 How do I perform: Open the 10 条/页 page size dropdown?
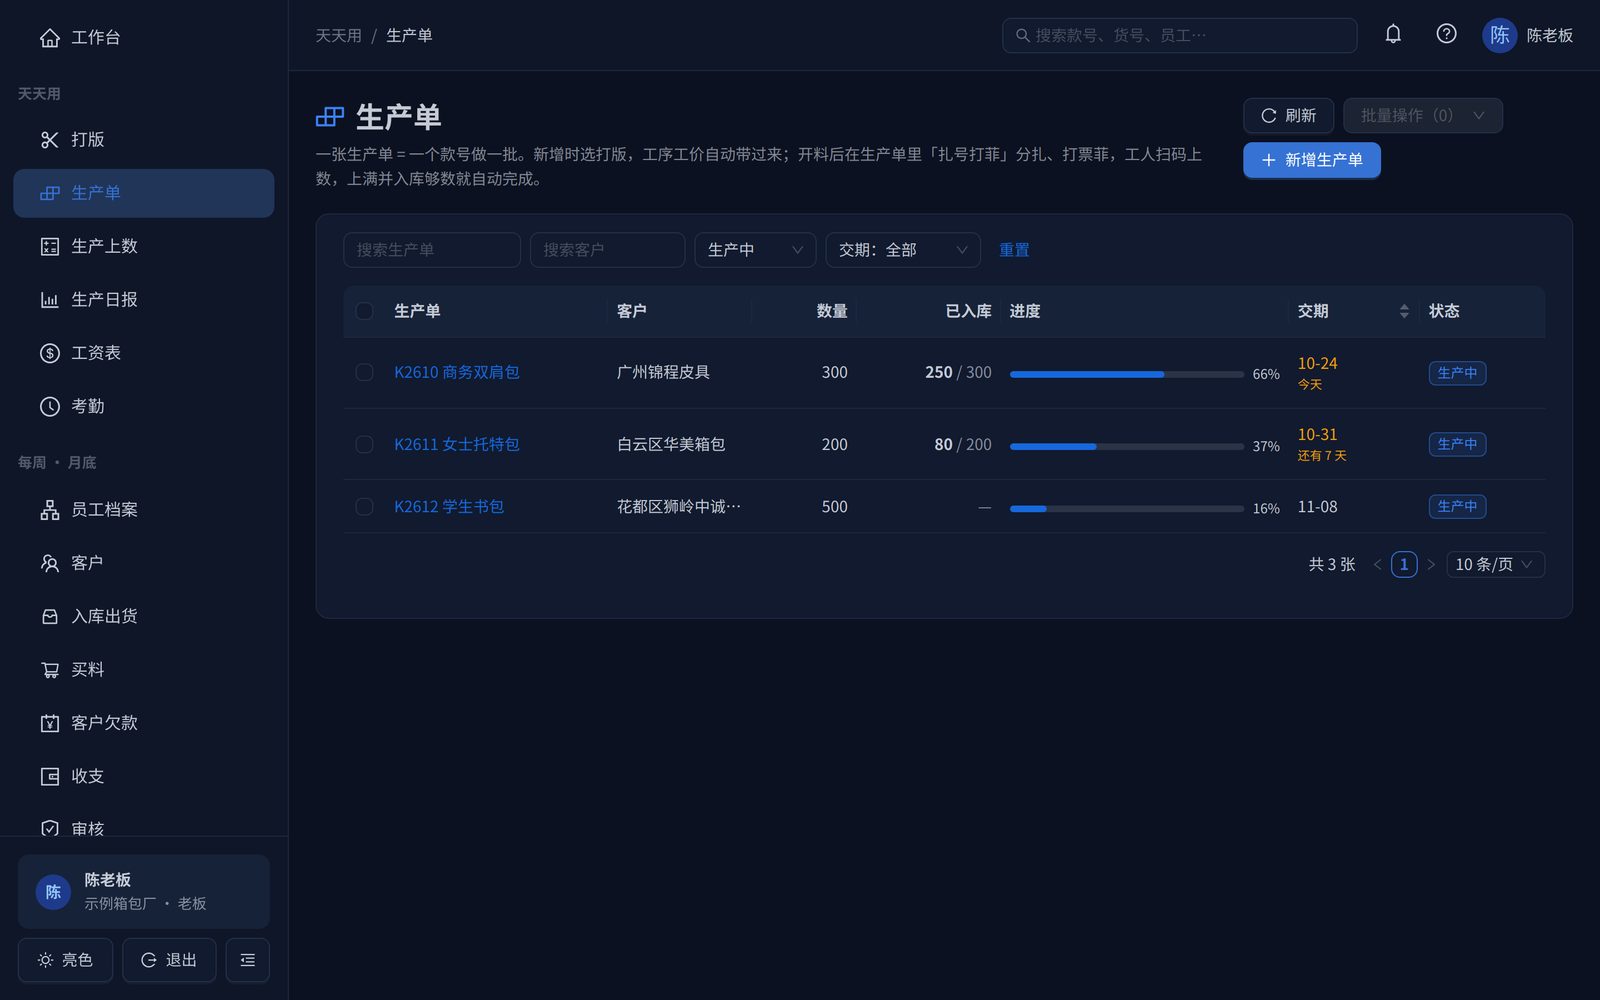(x=1495, y=565)
